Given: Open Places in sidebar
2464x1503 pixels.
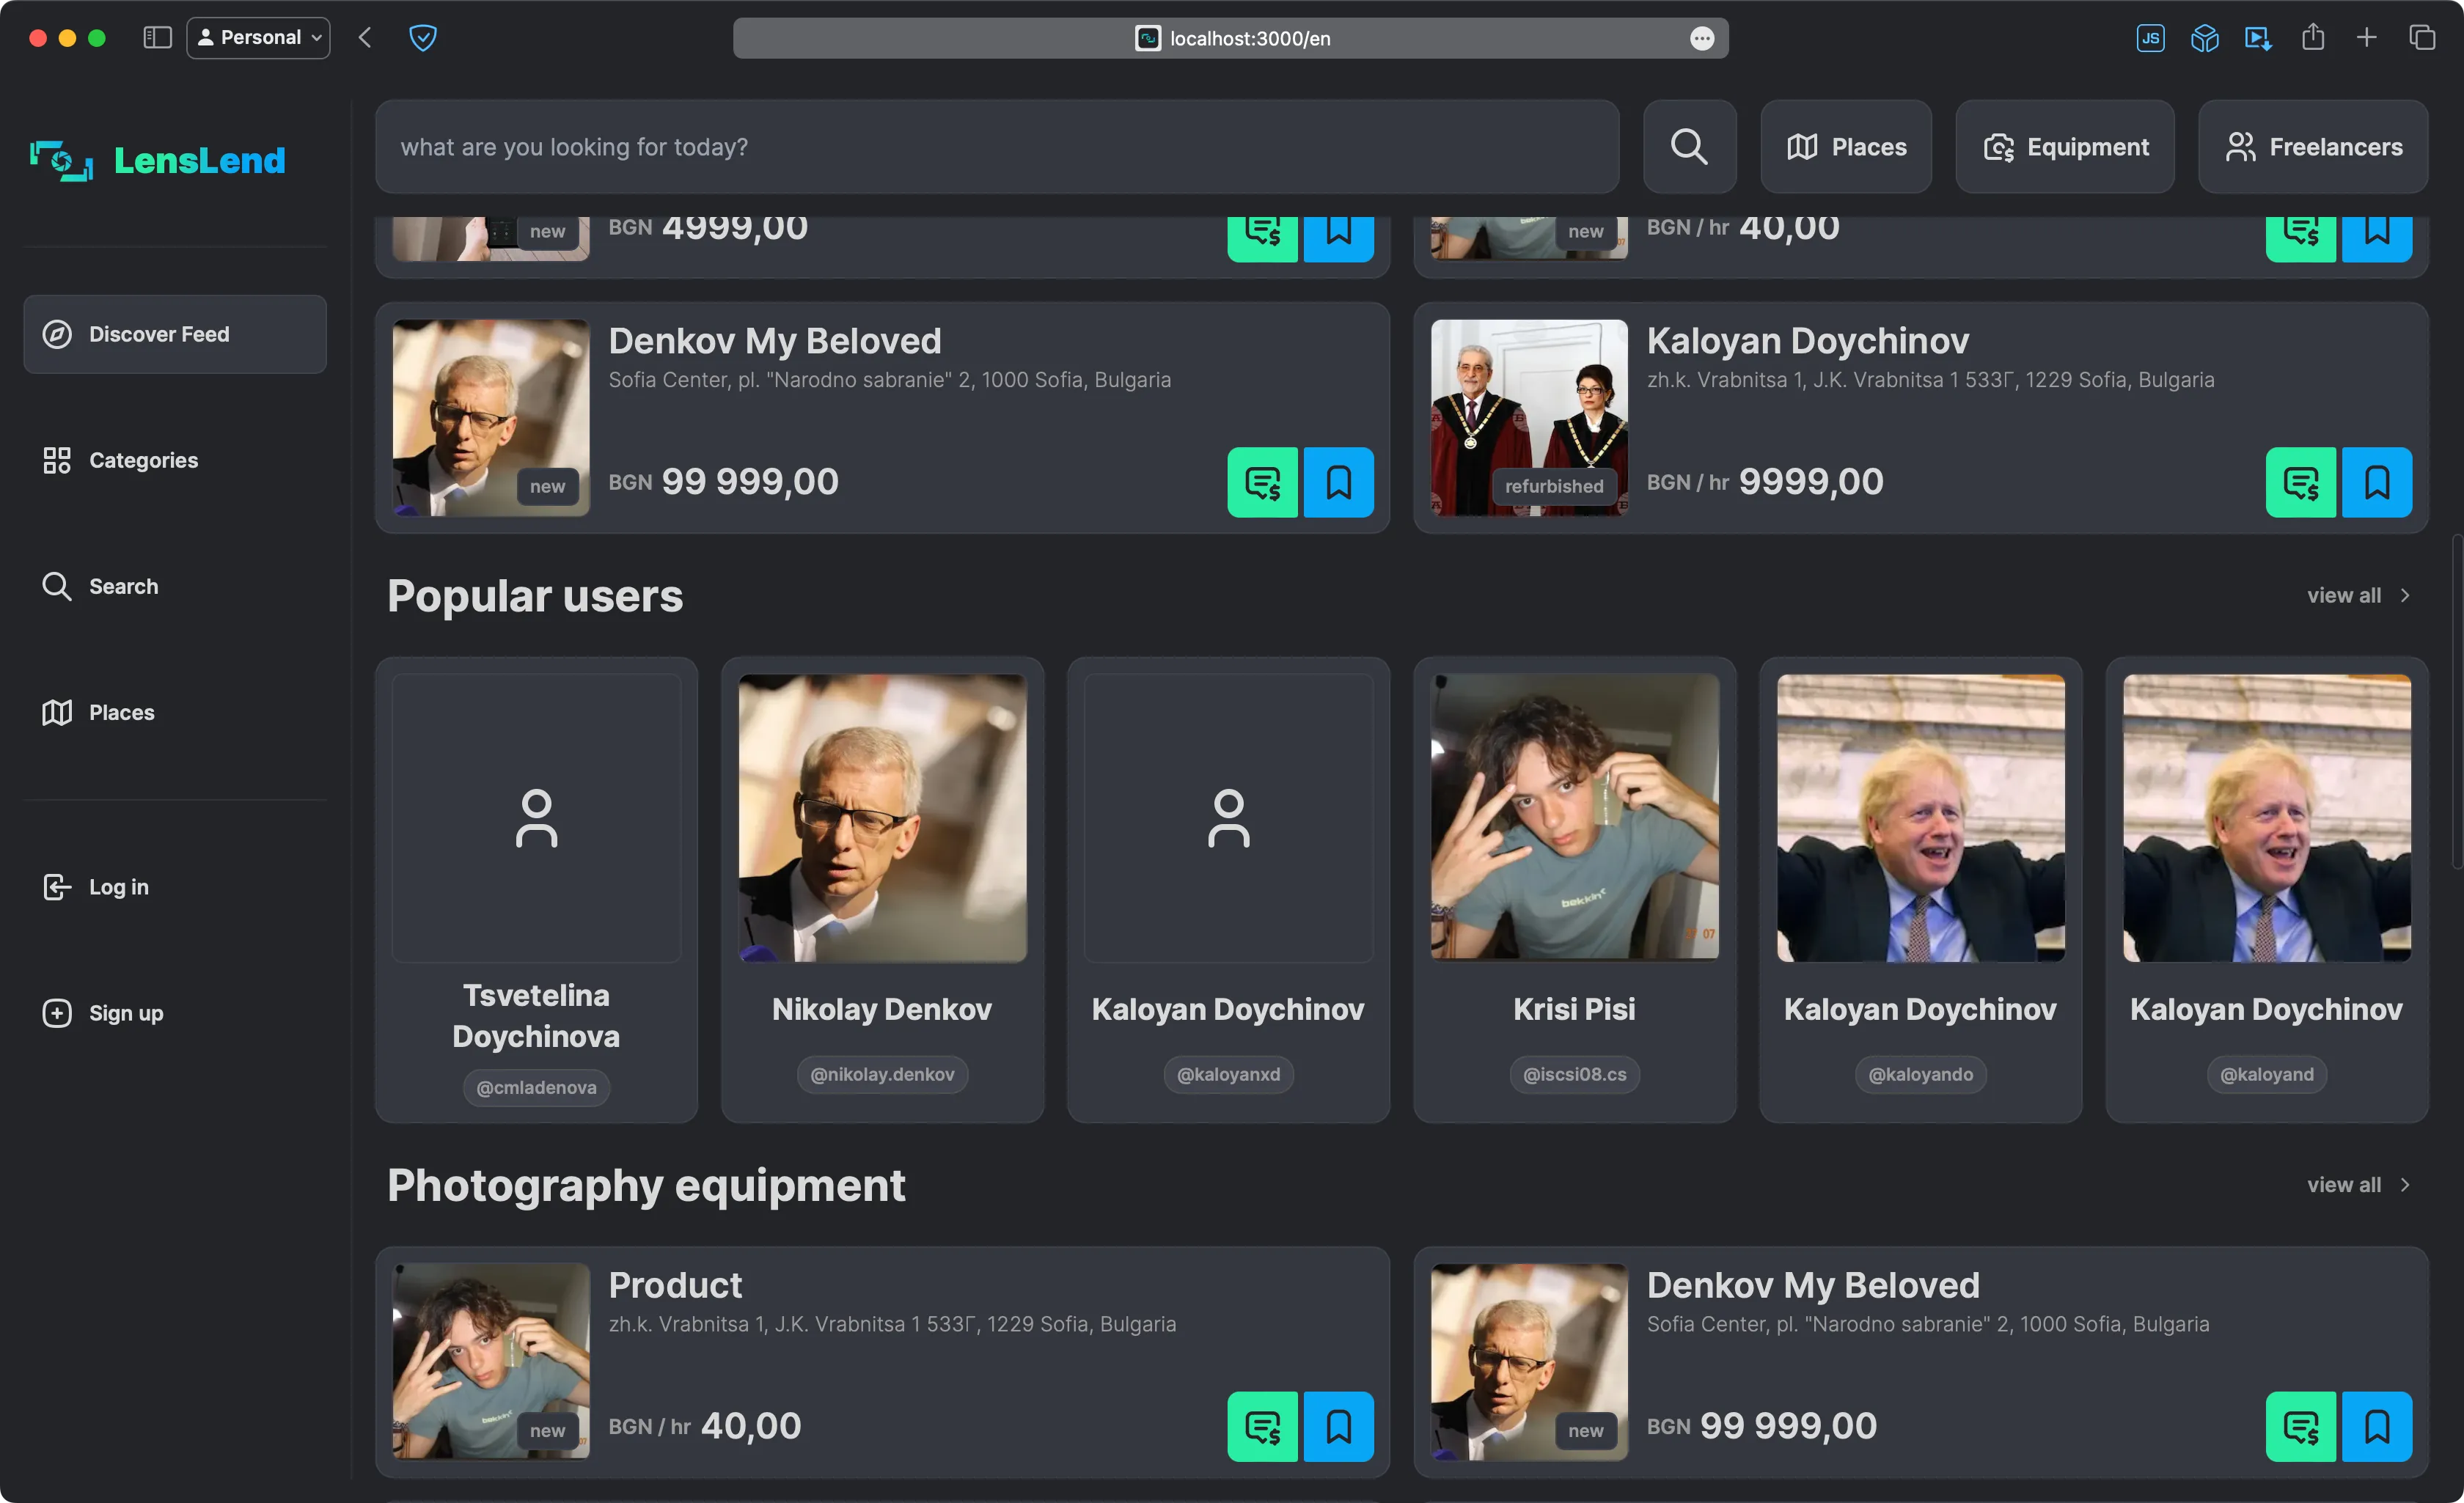Looking at the screenshot, I should [175, 712].
